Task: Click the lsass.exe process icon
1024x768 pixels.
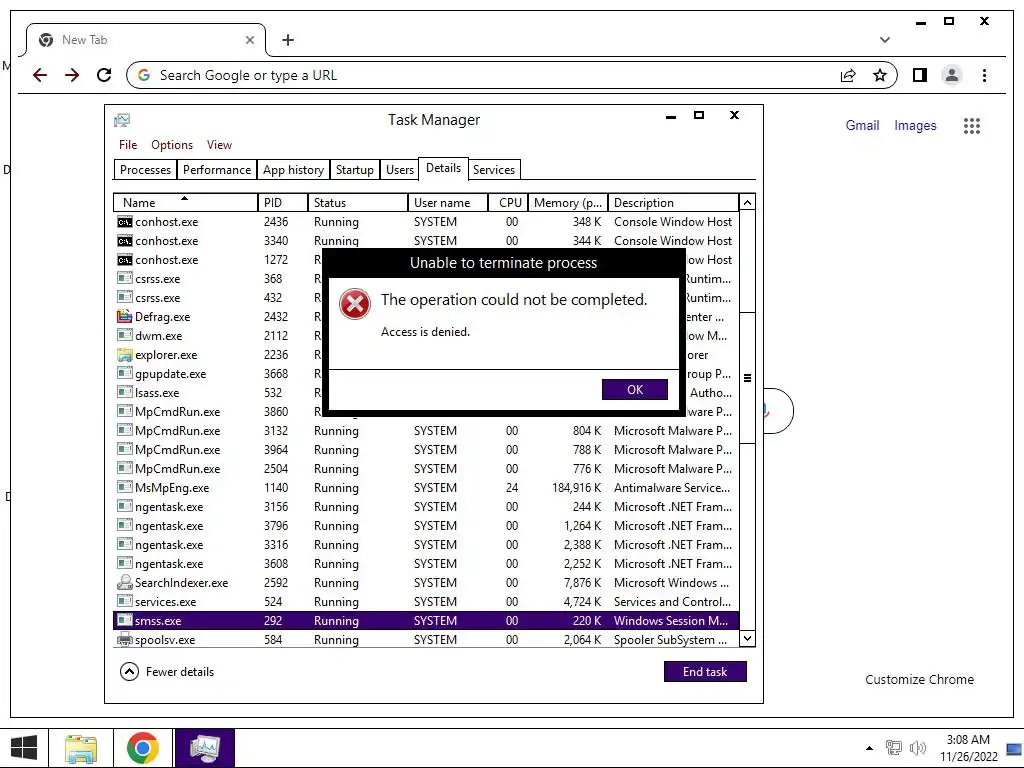Action: [124, 392]
